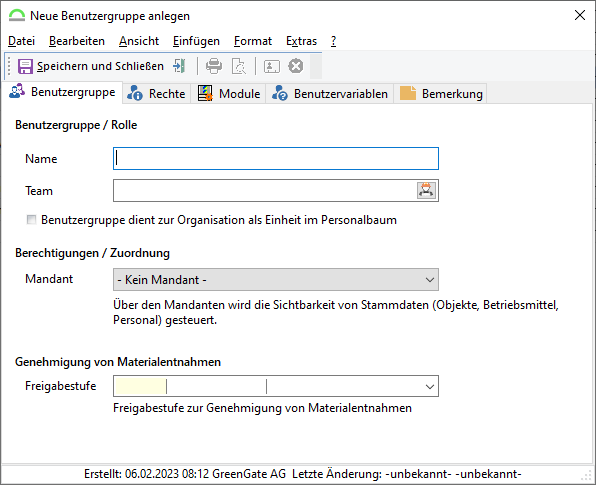Screen dimensions: 596x485
Task: Switch to the Rechte tab
Action: (x=156, y=94)
